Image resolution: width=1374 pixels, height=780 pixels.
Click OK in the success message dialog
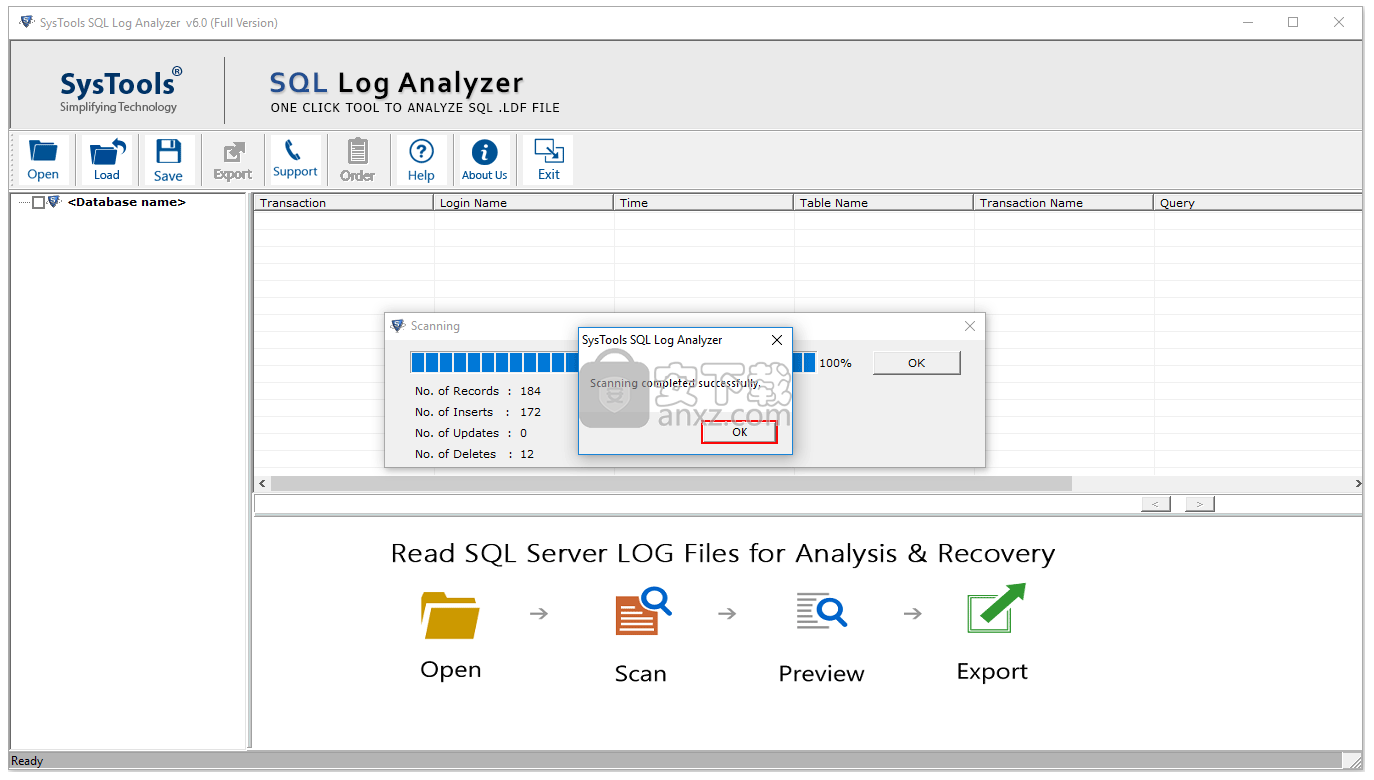pyautogui.click(x=739, y=432)
